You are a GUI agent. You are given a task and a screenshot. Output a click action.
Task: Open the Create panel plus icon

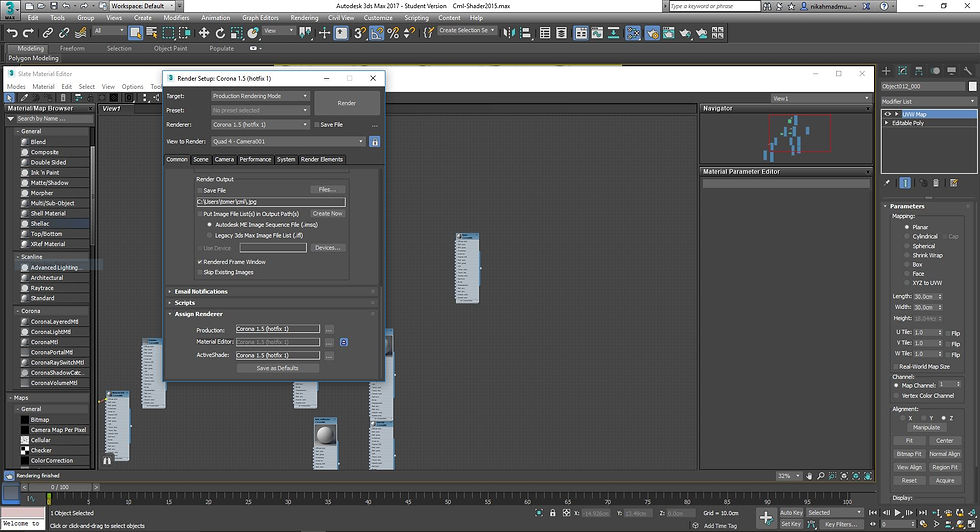[886, 71]
